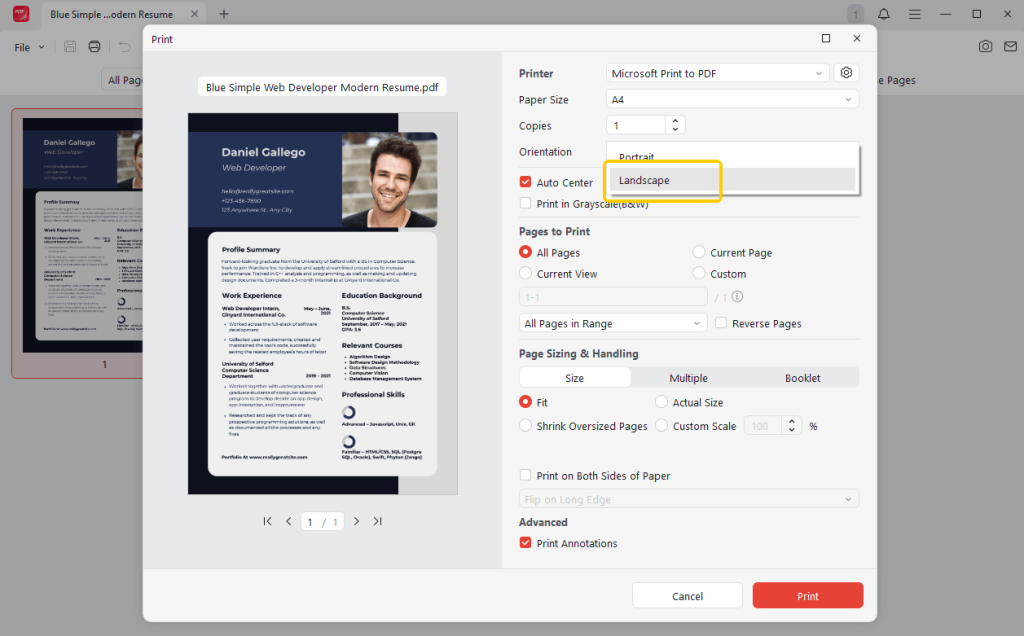The image size is (1024, 636).
Task: Click the screenshot camera icon
Action: coord(986,47)
